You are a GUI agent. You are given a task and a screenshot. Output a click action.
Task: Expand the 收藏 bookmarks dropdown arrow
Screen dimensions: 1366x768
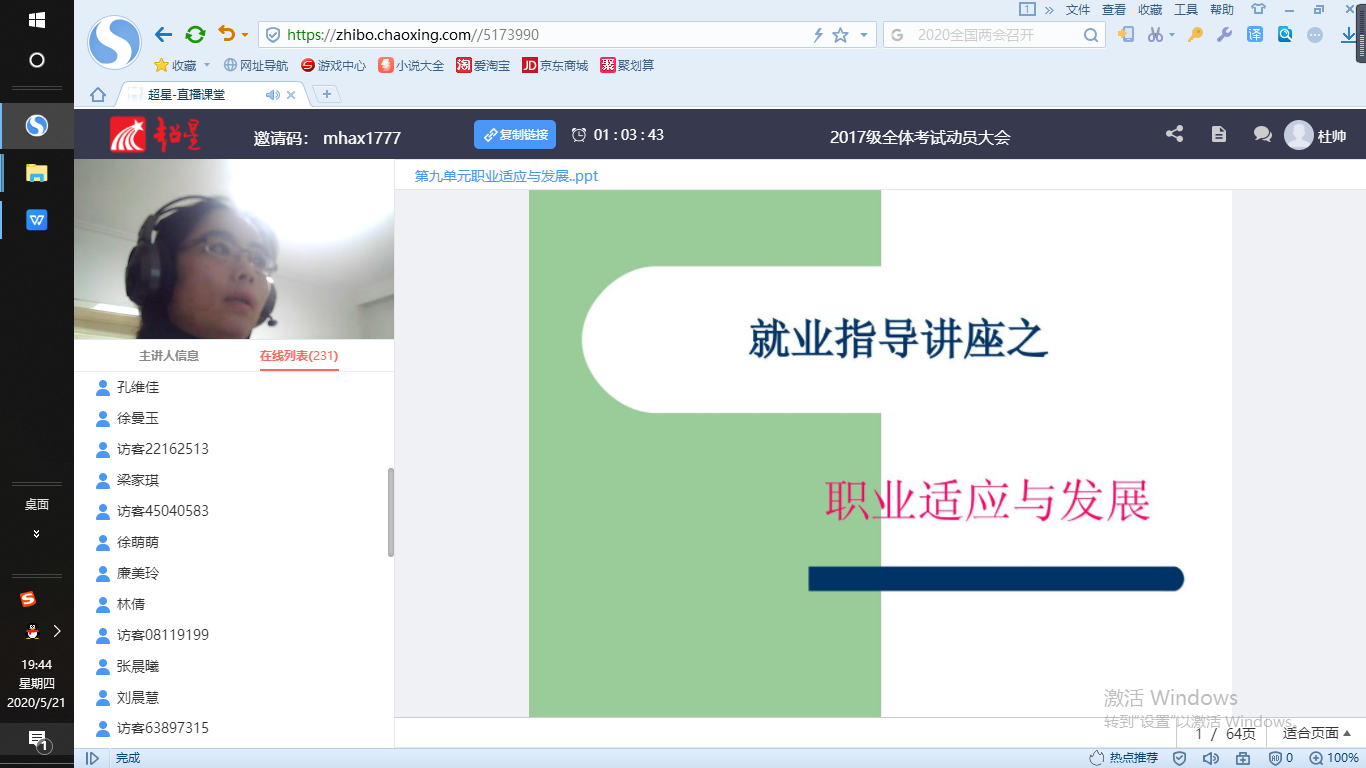(x=207, y=66)
